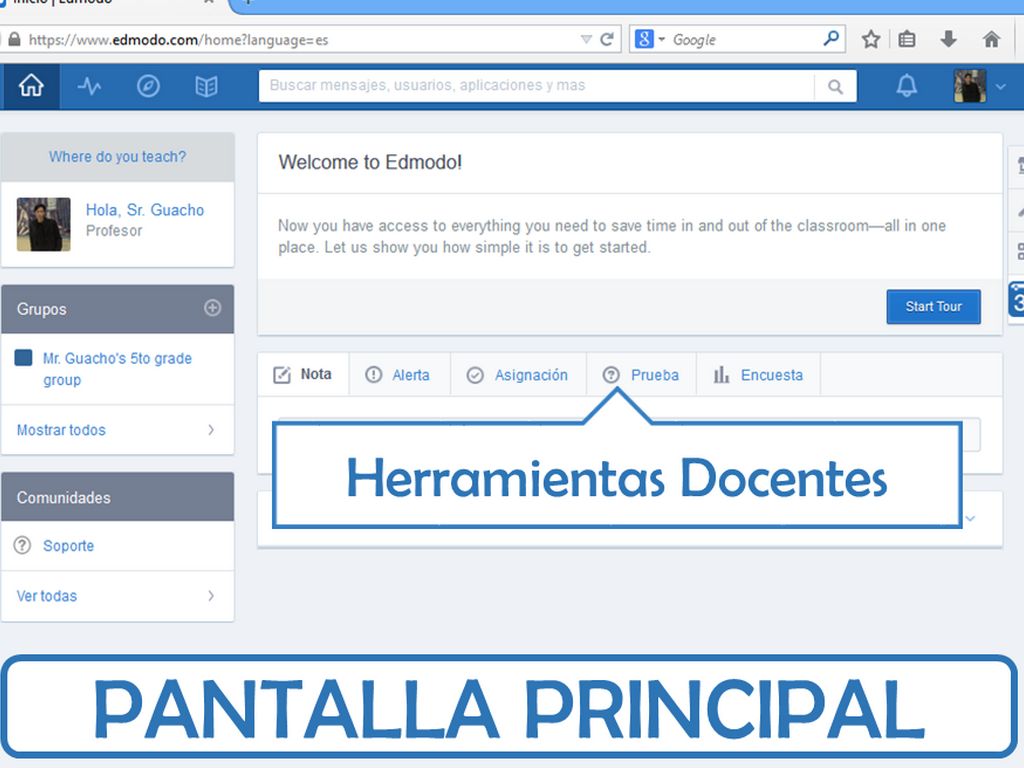Click the Where do you teach? link
The width and height of the screenshot is (1024, 768).
pos(117,157)
